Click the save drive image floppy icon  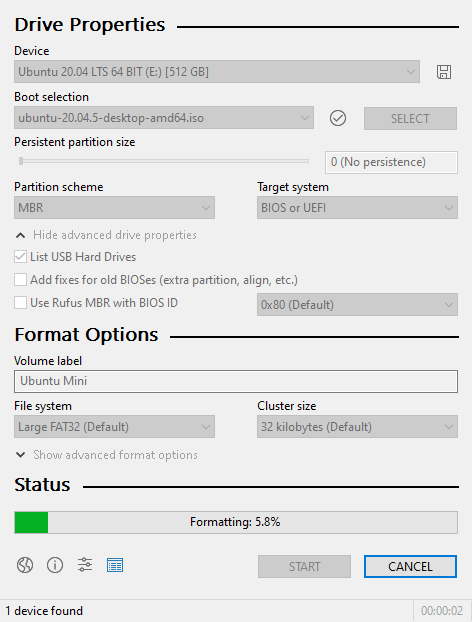(443, 72)
